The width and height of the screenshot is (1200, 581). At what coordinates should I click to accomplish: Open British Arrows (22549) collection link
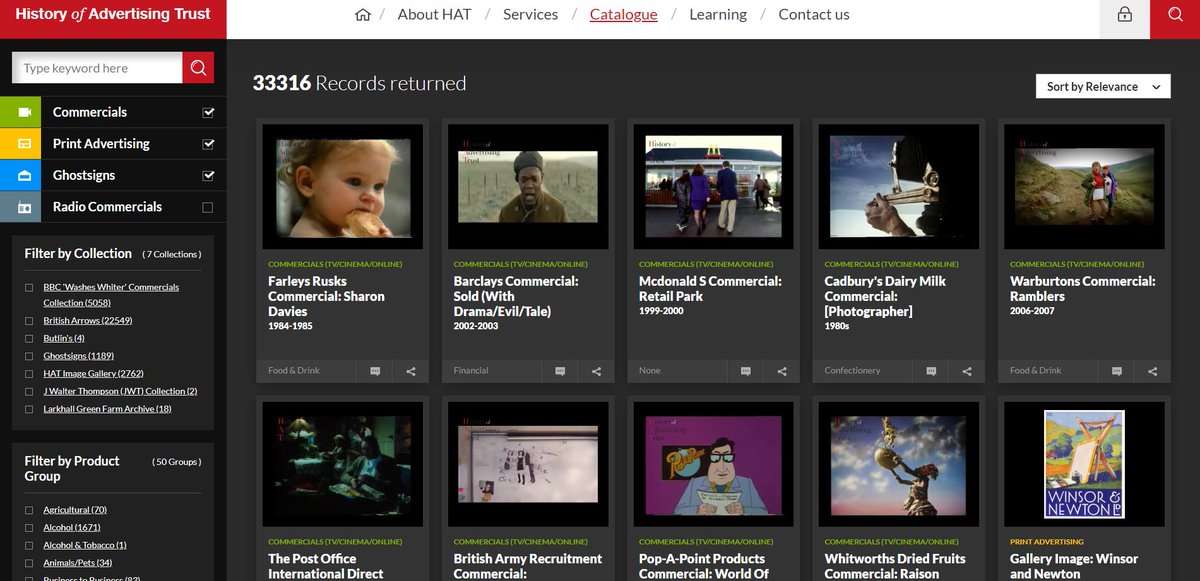[x=88, y=321]
